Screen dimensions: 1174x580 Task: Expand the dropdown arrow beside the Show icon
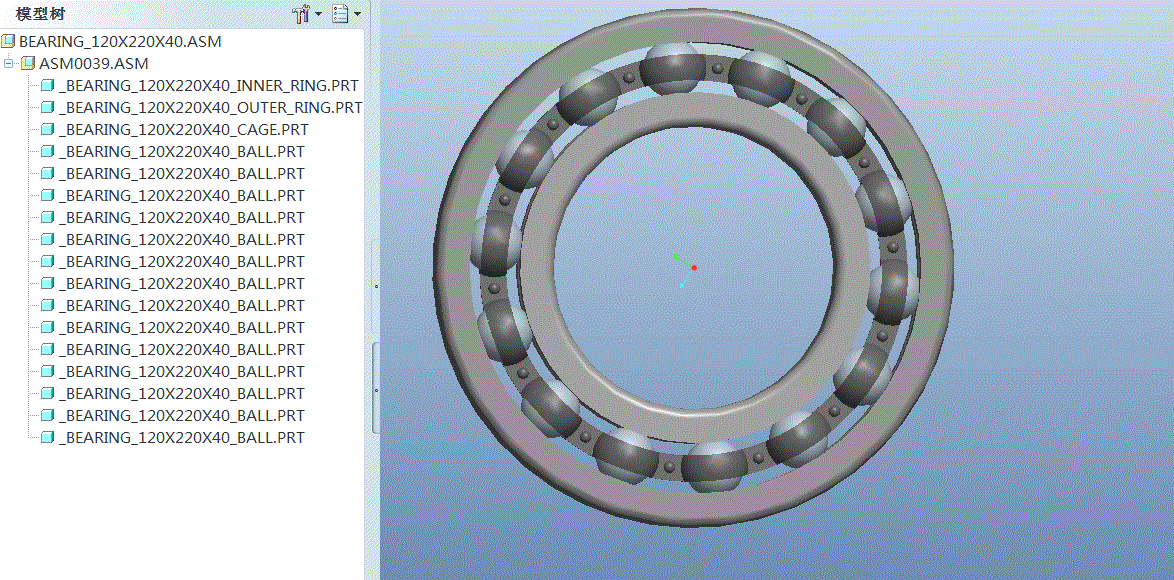click(x=357, y=14)
